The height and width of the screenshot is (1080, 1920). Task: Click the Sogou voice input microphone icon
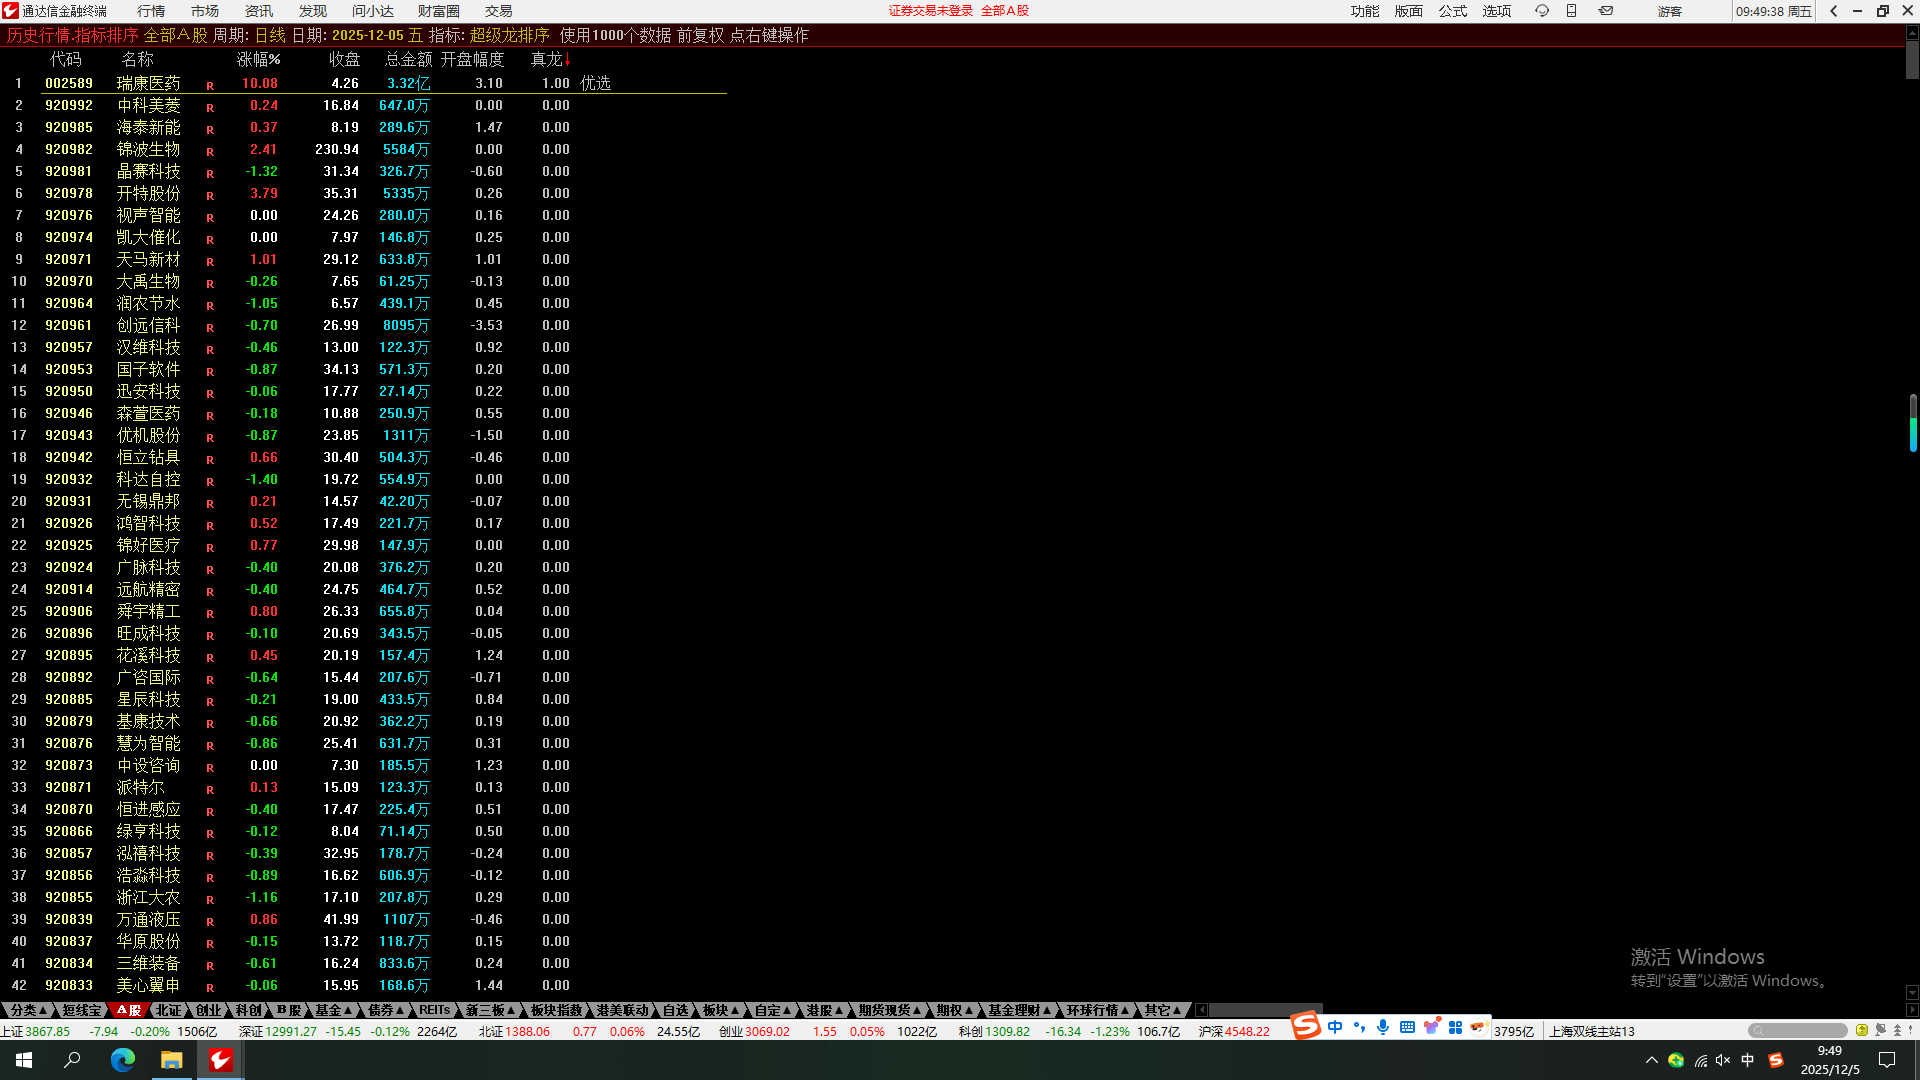coord(1382,1028)
